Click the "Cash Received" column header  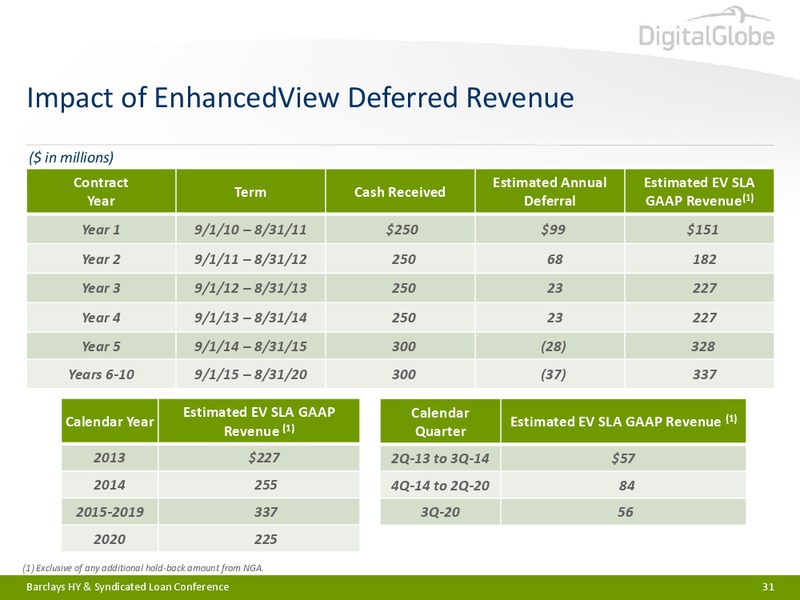point(400,191)
